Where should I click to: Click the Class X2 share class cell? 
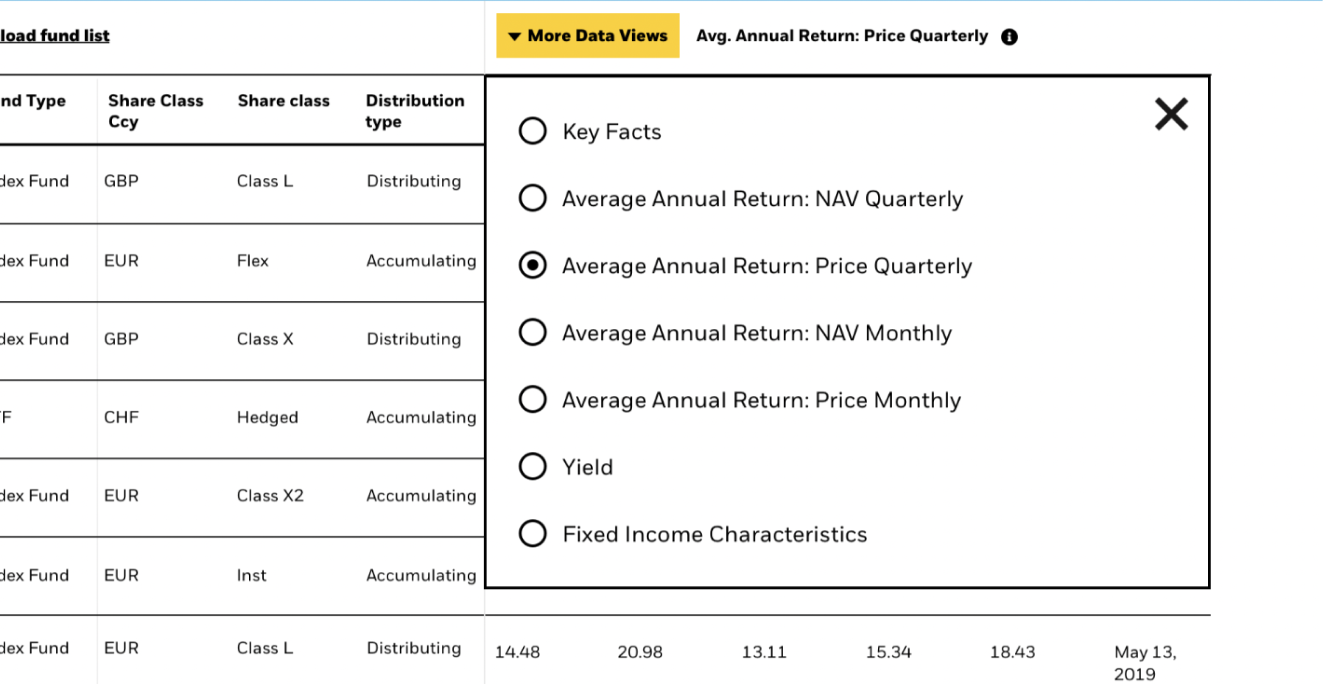(x=270, y=496)
